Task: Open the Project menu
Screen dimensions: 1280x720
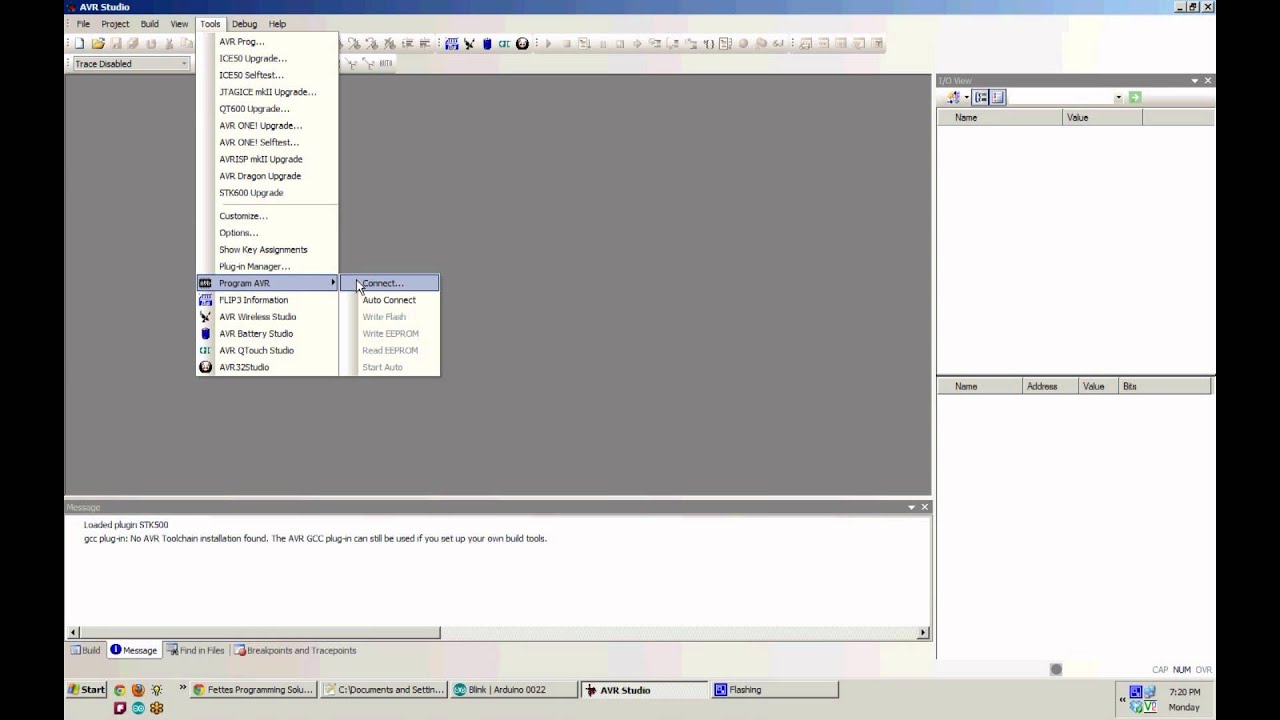Action: (x=115, y=24)
